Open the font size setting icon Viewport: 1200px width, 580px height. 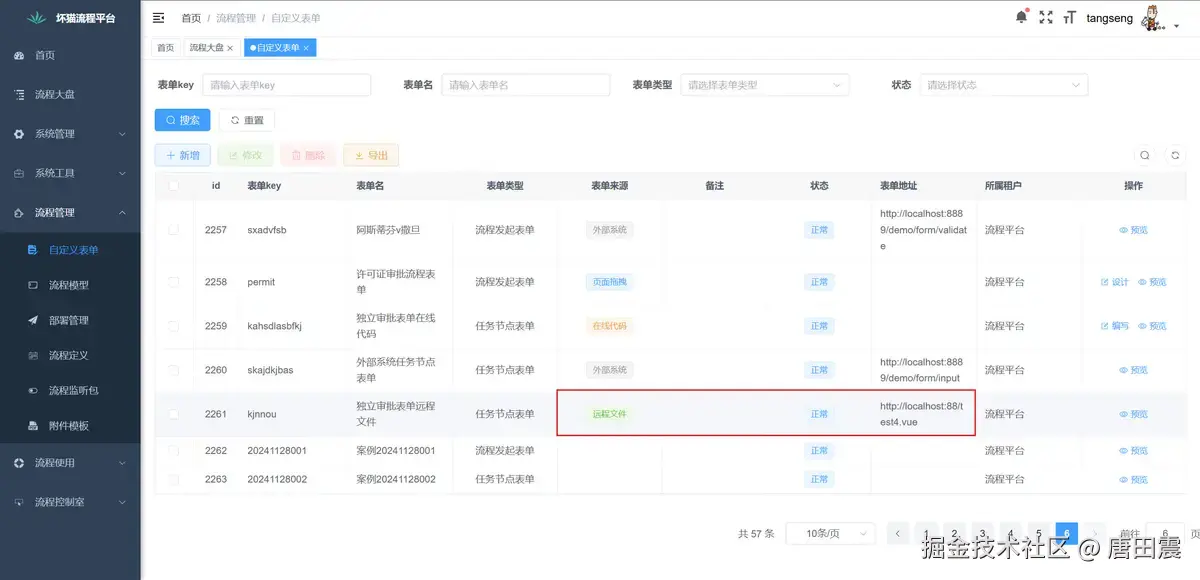(x=1070, y=17)
